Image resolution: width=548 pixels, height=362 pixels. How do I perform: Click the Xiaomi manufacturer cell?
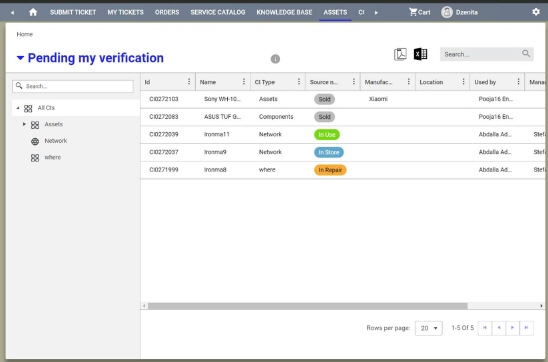pos(378,99)
